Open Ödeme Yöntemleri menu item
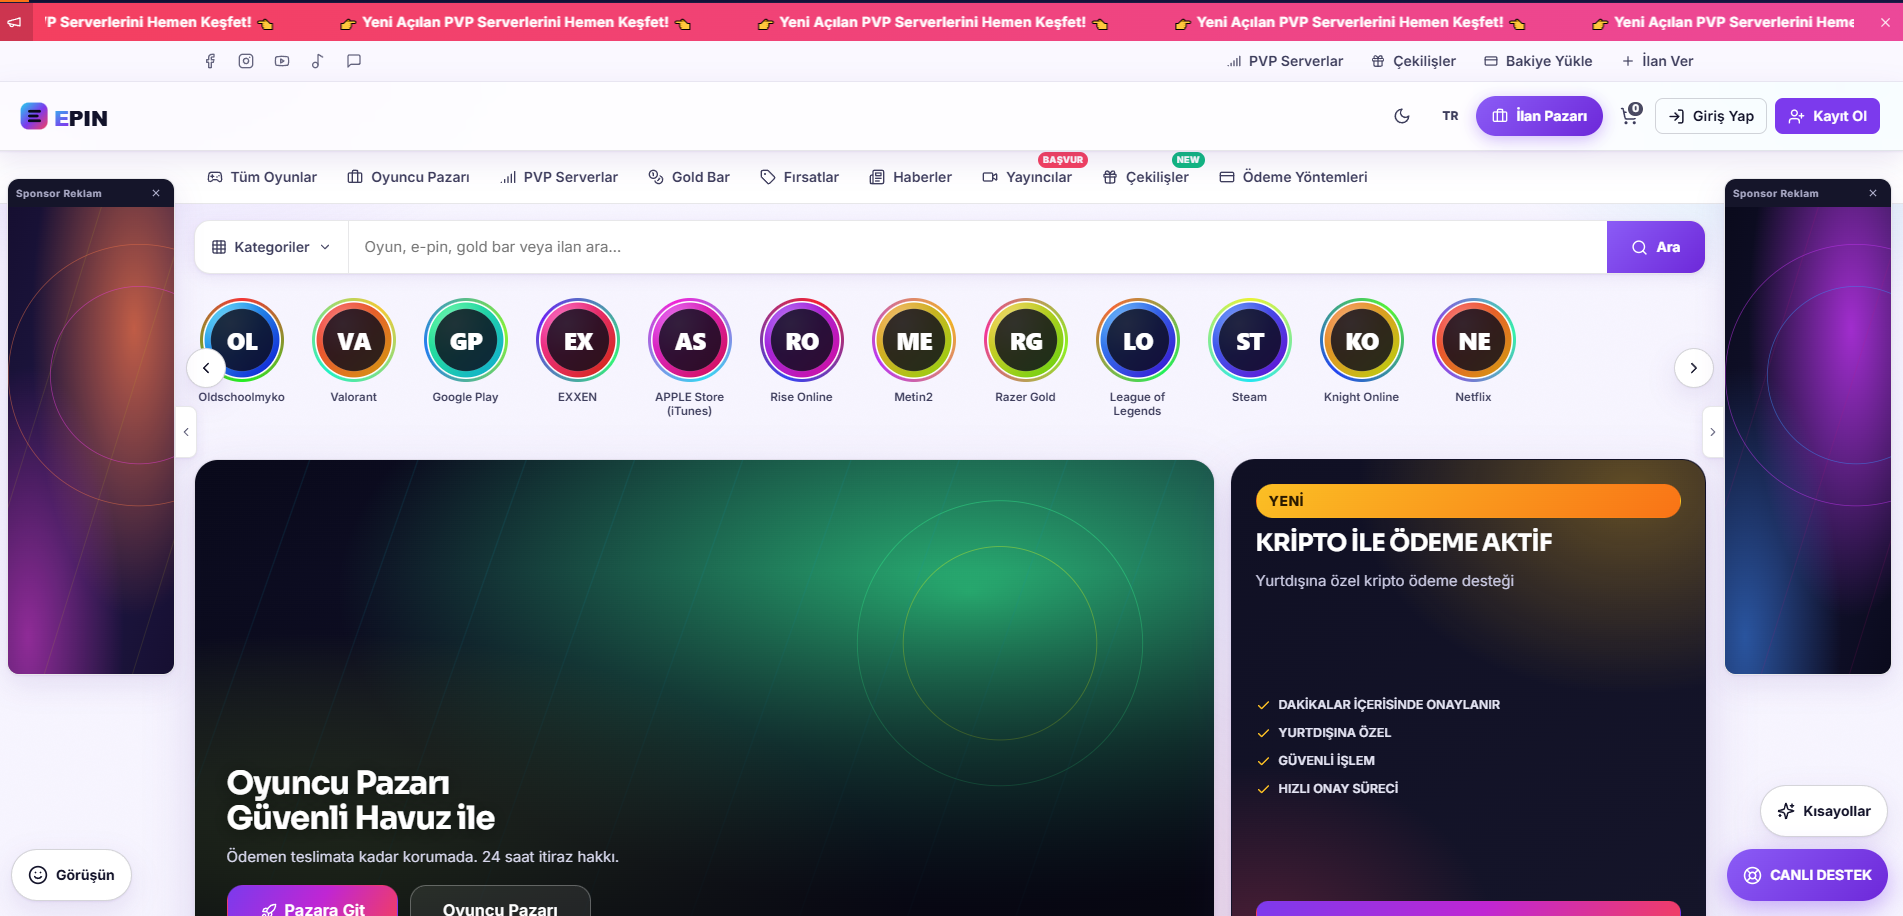The image size is (1903, 916). (x=1293, y=177)
